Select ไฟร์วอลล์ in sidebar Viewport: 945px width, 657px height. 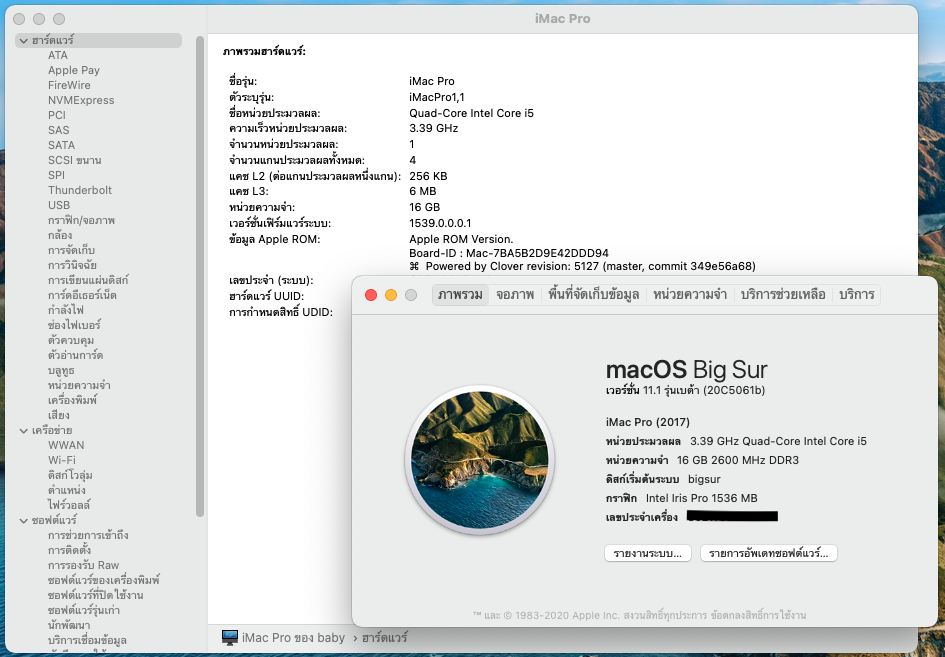pos(69,505)
